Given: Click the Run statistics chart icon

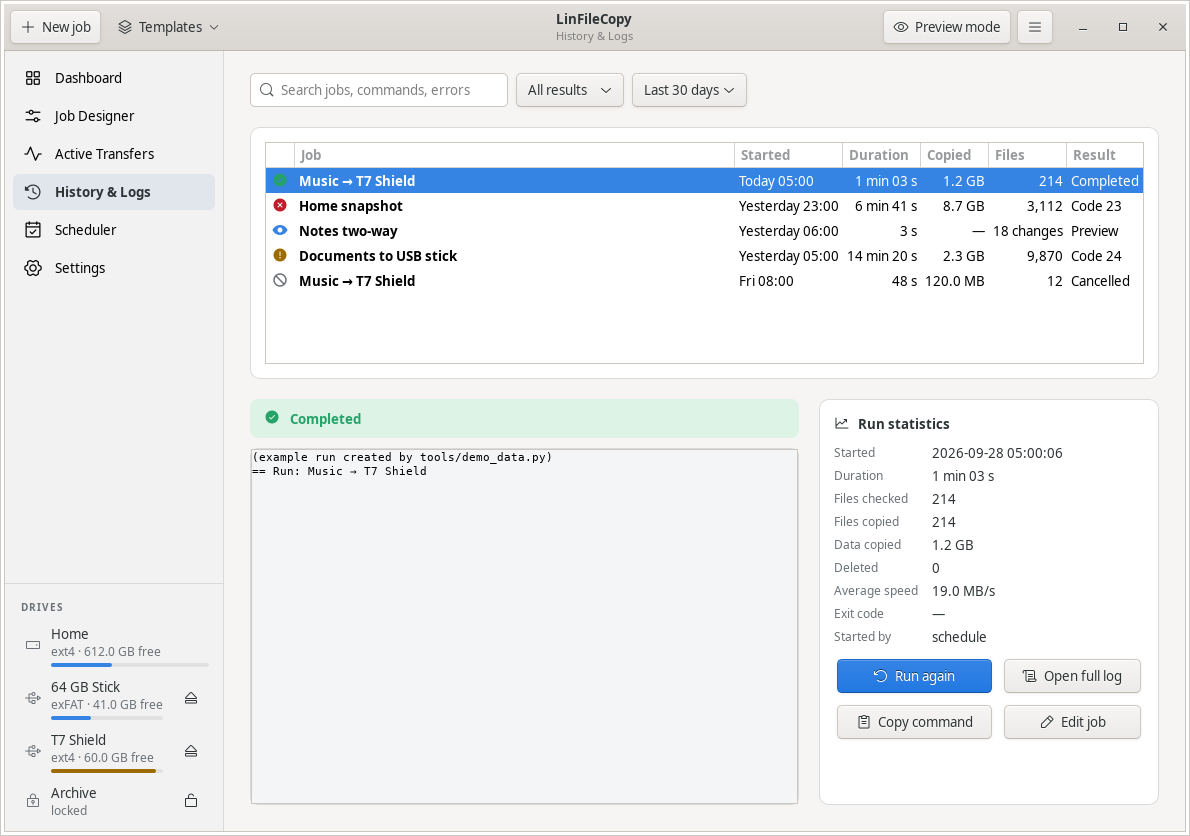Looking at the screenshot, I should click(x=842, y=424).
